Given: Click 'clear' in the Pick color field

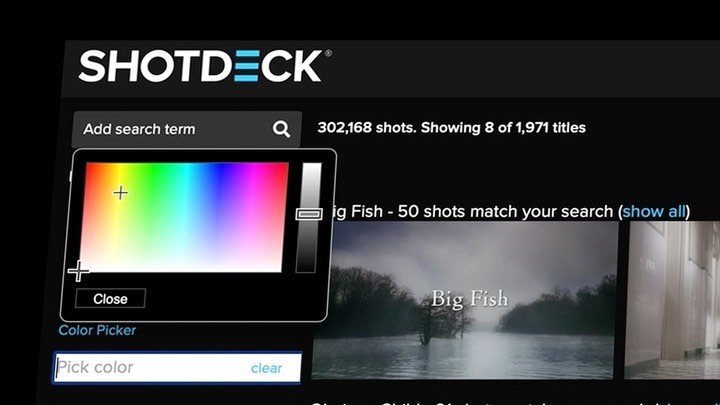Looking at the screenshot, I should tap(266, 368).
